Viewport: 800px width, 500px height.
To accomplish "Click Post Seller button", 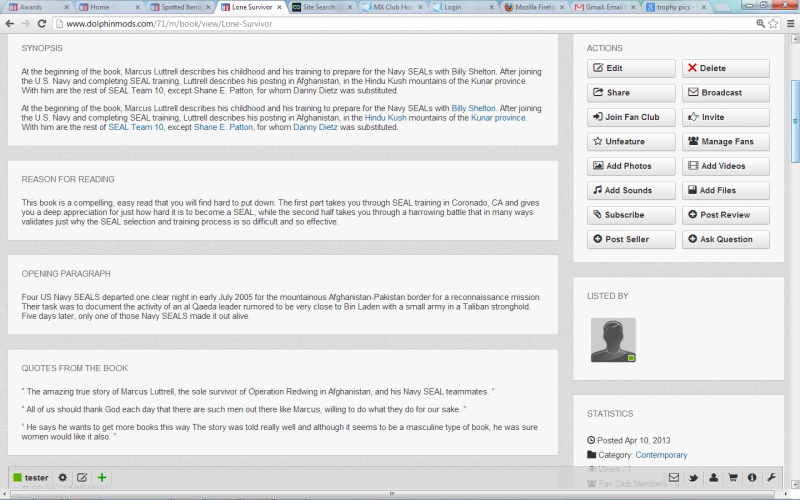I will click(x=631, y=240).
